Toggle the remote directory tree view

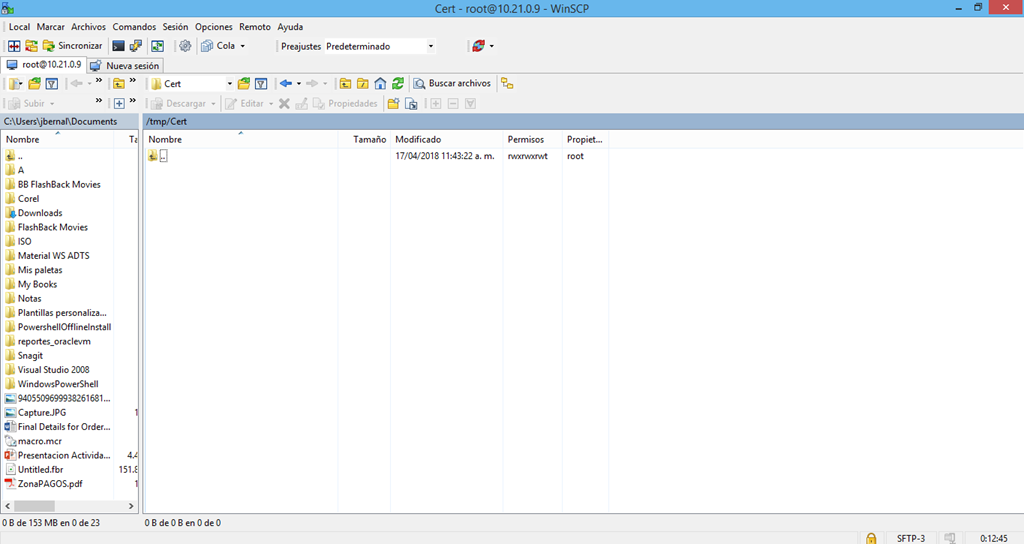point(507,84)
